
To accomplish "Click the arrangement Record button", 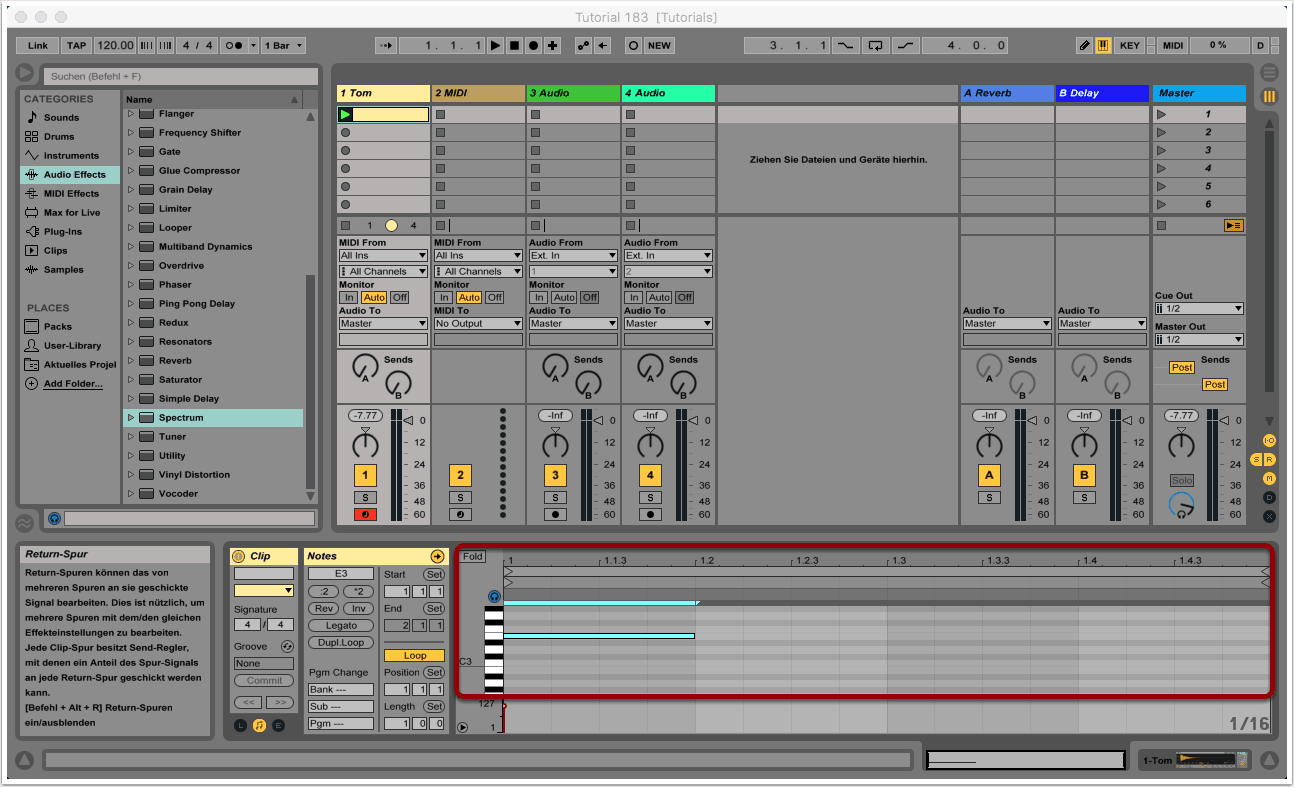I will (533, 45).
